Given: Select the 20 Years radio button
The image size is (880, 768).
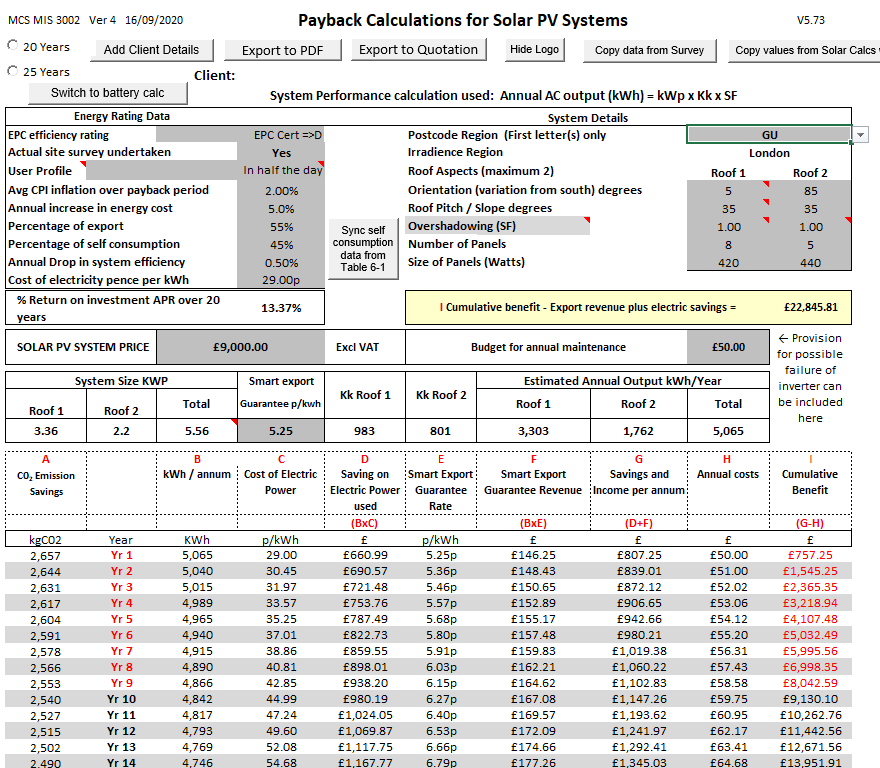Looking at the screenshot, I should 14,46.
